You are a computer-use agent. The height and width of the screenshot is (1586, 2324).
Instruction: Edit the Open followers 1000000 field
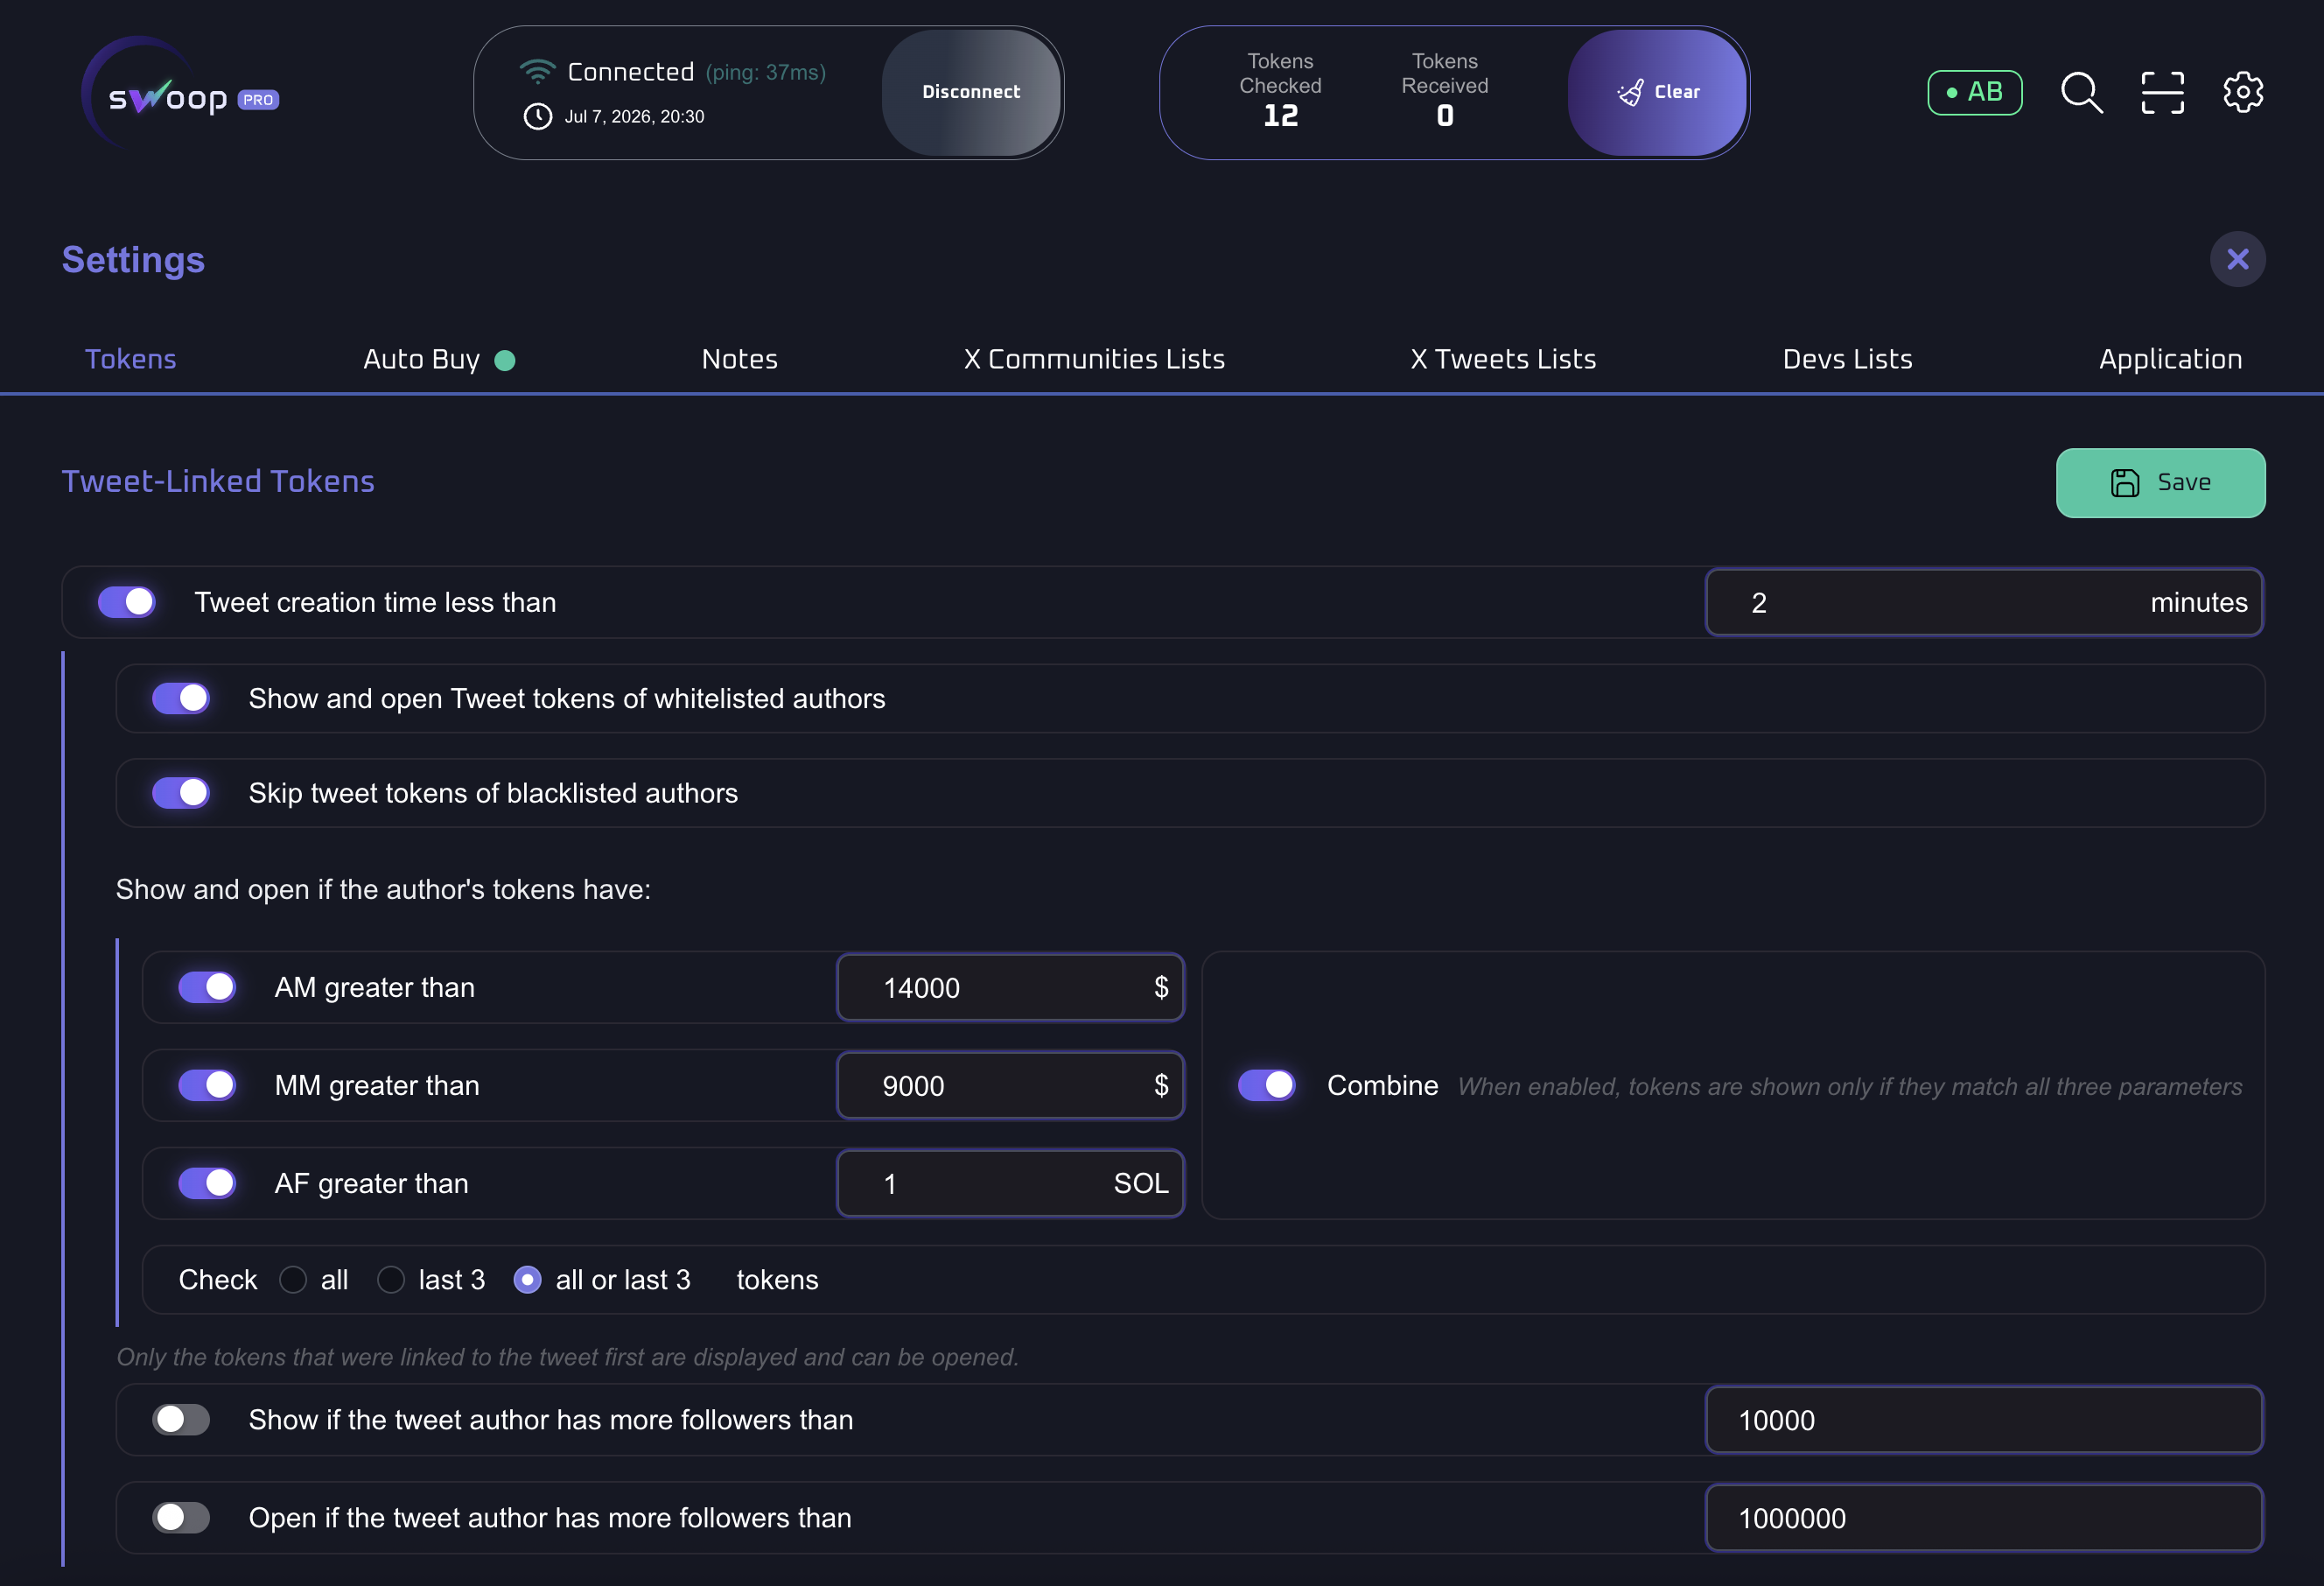[1984, 1518]
